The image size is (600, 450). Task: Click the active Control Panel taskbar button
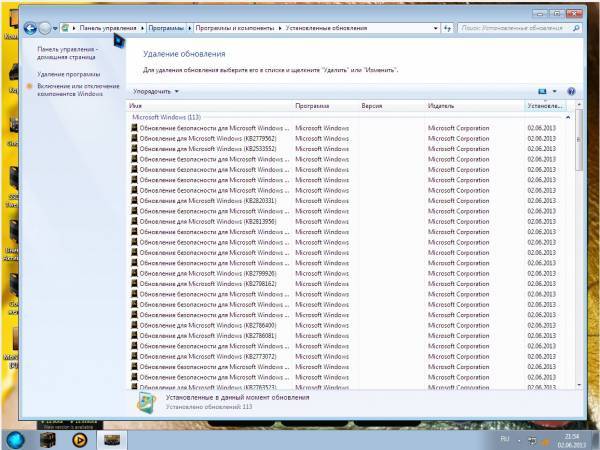point(111,440)
